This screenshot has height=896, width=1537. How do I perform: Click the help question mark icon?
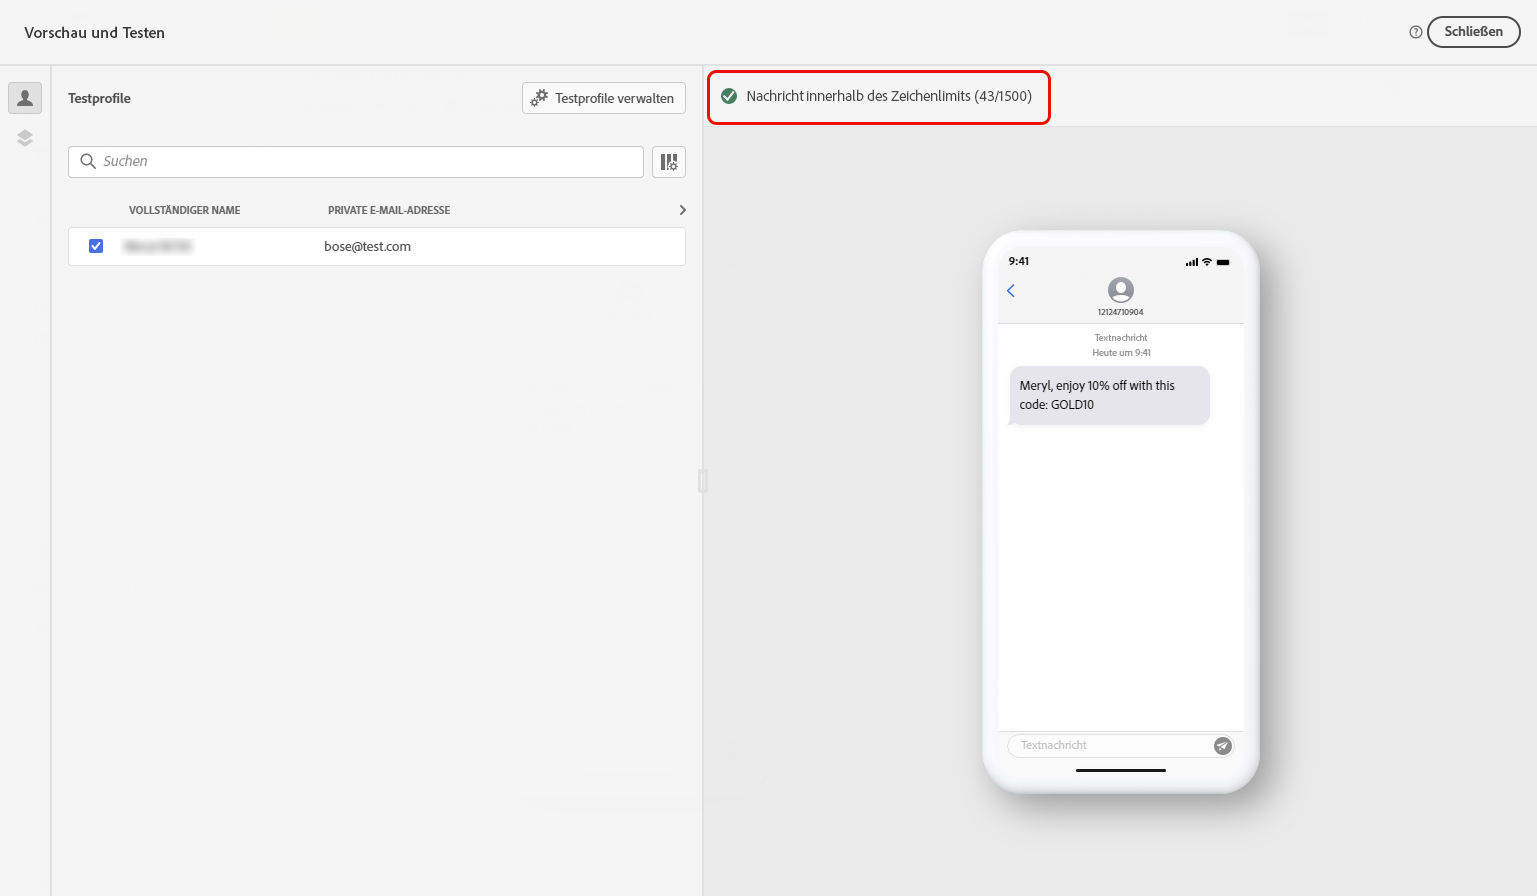click(1415, 32)
